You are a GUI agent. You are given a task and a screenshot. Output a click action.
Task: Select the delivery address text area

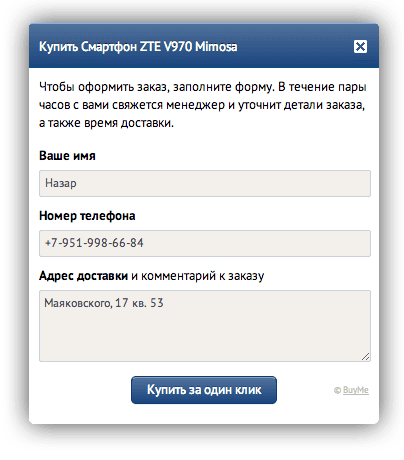tap(205, 326)
